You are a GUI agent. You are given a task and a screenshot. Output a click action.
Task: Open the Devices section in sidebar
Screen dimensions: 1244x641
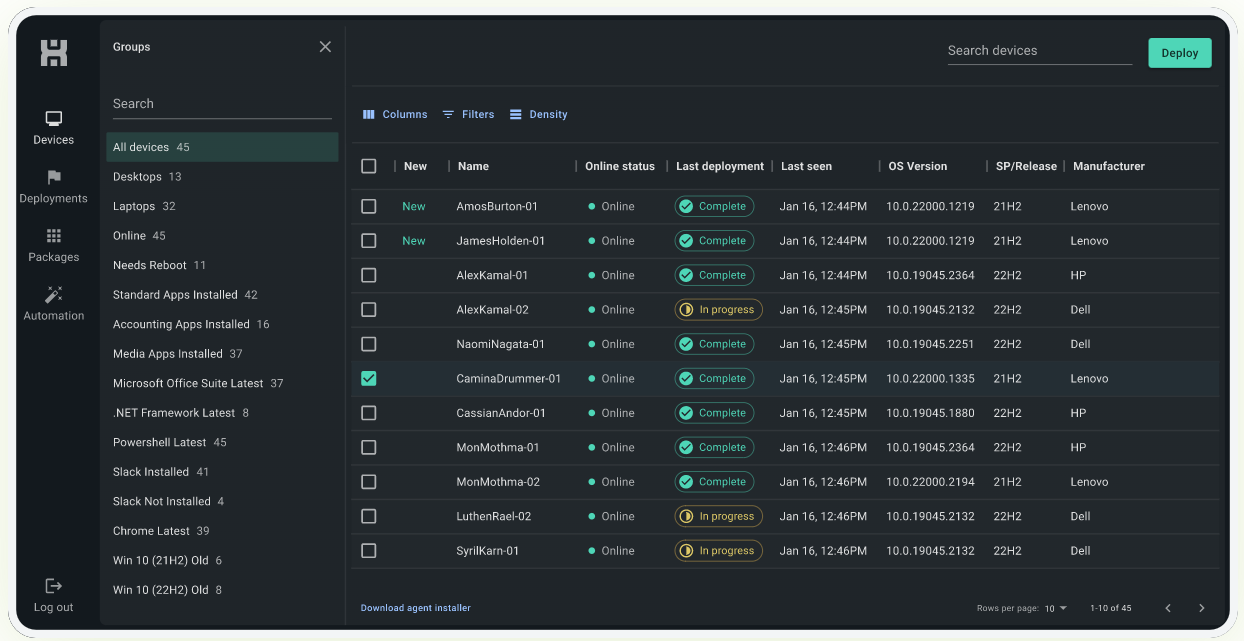[54, 119]
